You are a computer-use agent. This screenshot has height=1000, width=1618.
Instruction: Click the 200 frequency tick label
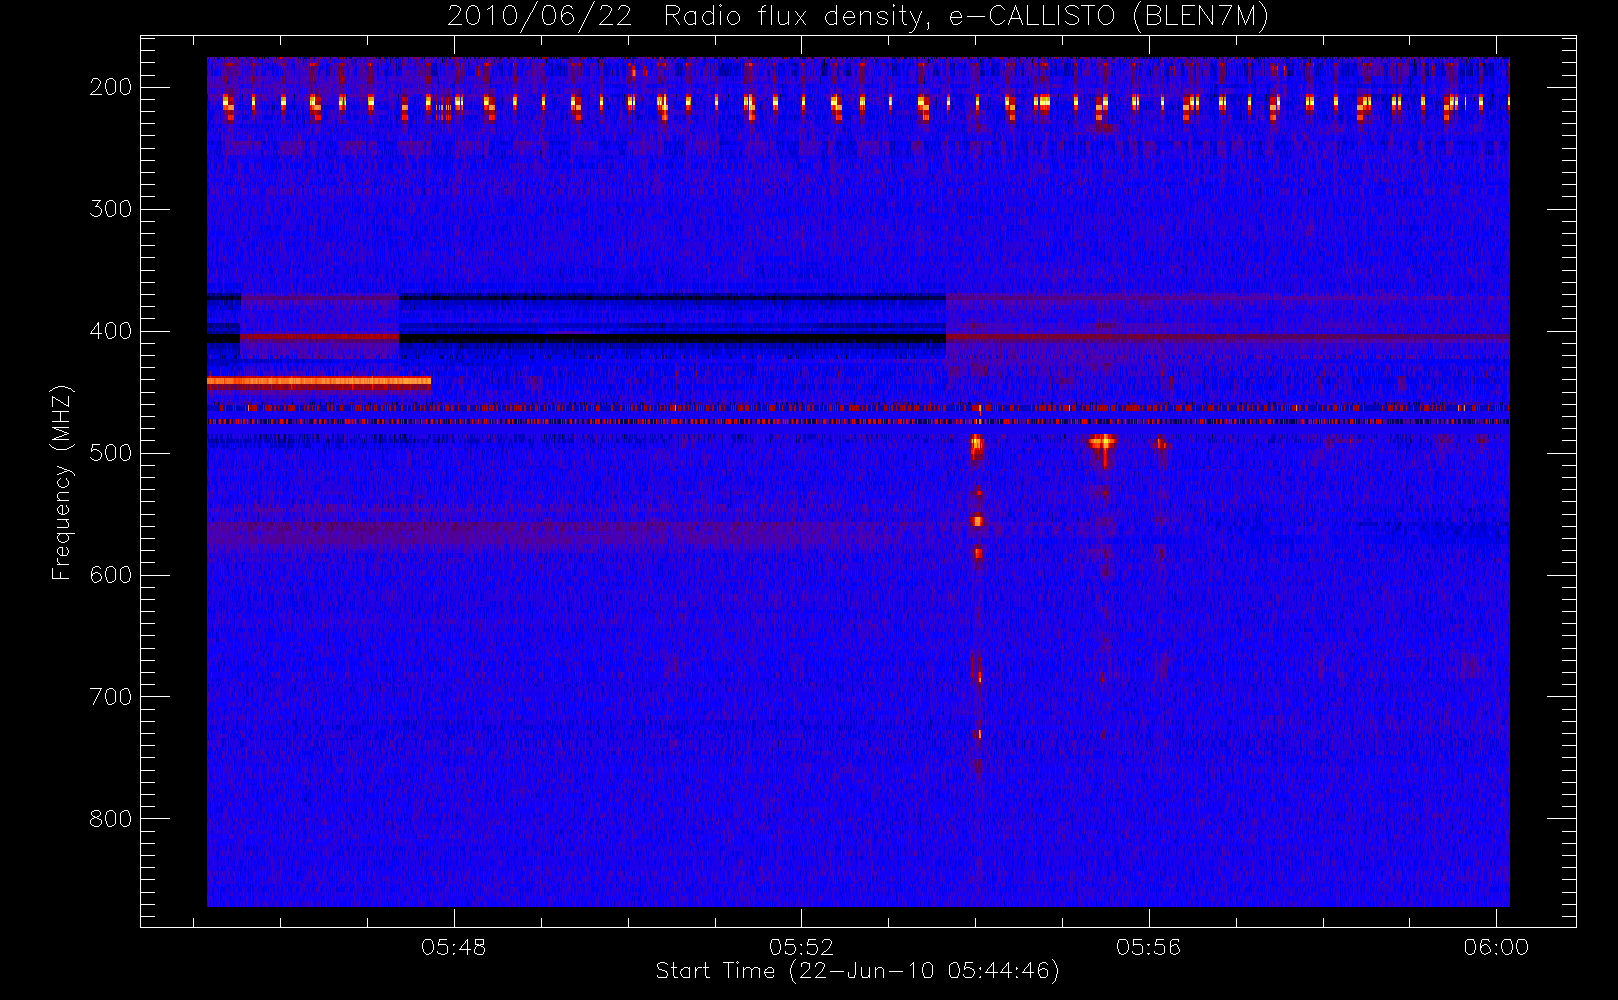[111, 87]
